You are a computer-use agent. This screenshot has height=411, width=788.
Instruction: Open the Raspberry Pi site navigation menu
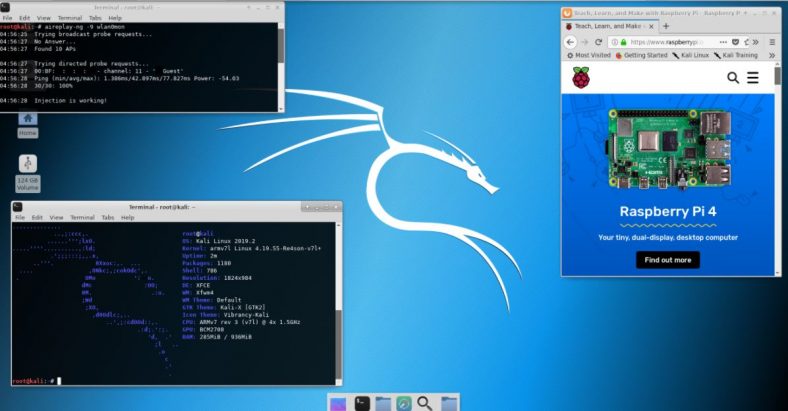(x=752, y=77)
